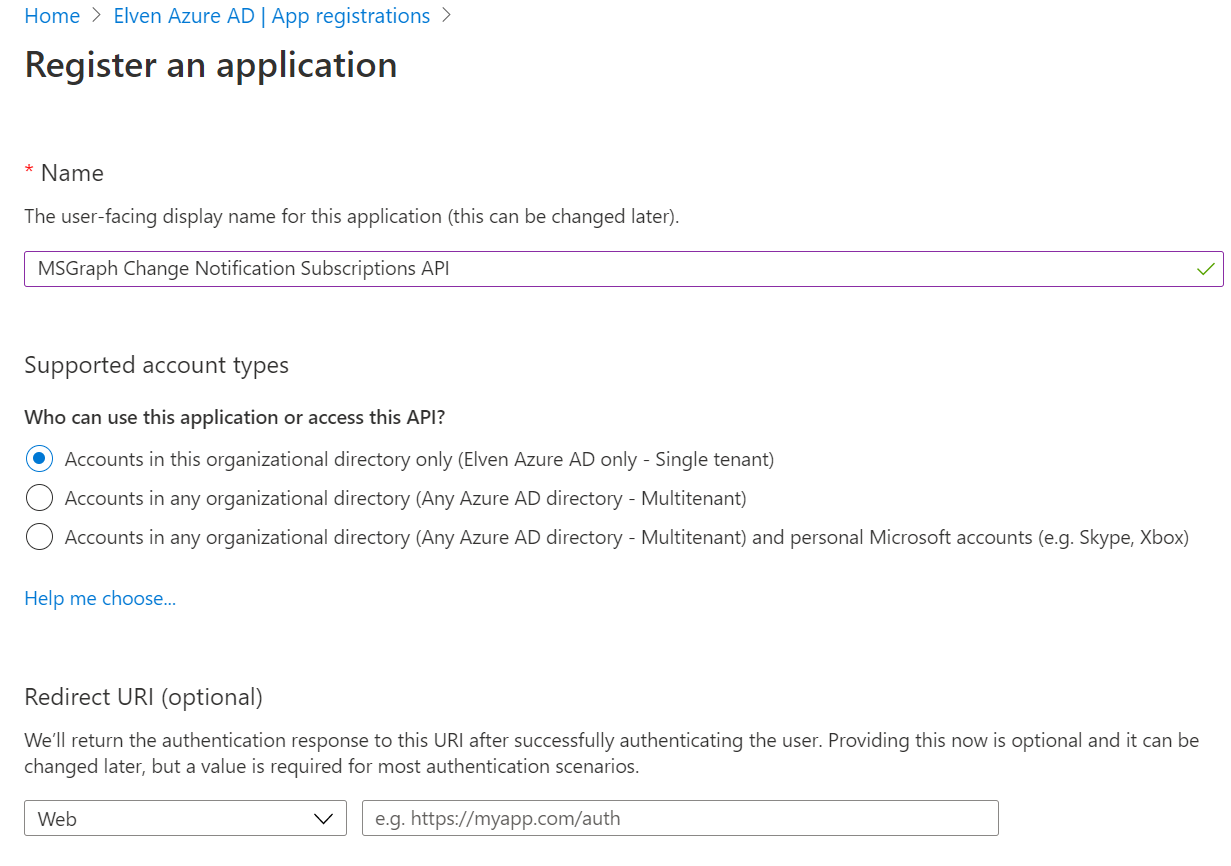This screenshot has width=1231, height=866.
Task: Open Elven Azure AD App registrations breadcrumb
Action: (x=272, y=16)
